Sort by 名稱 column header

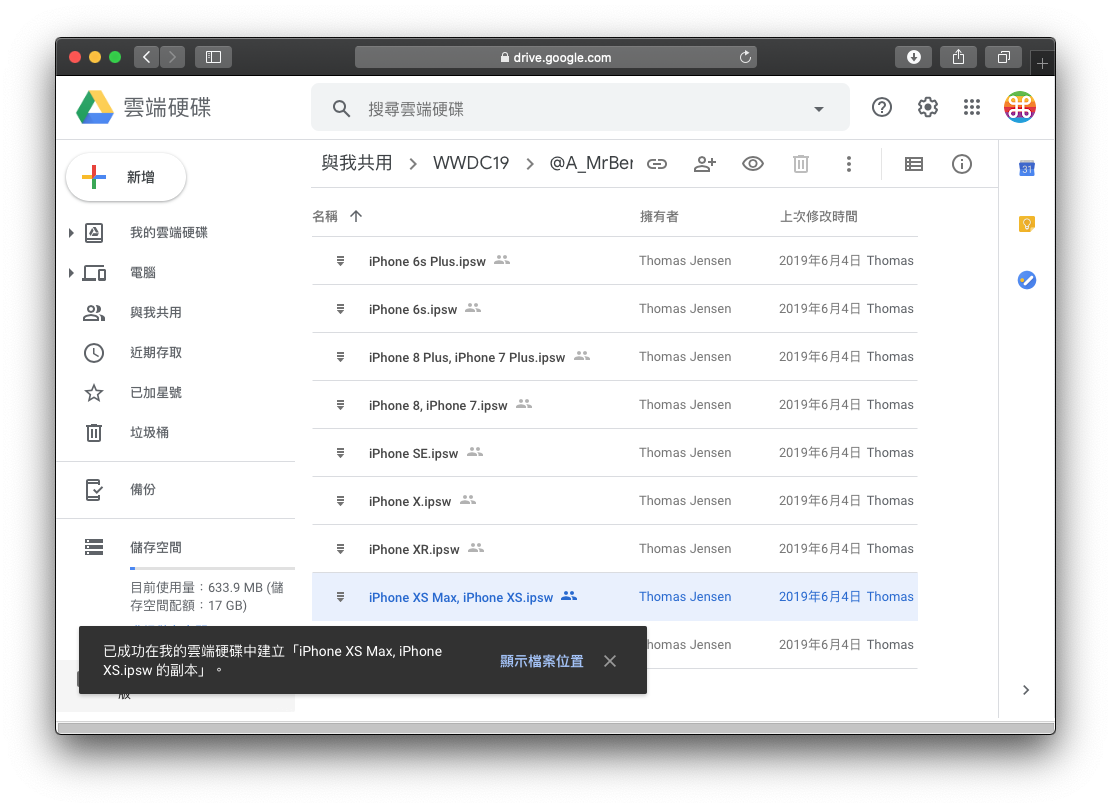[325, 216]
